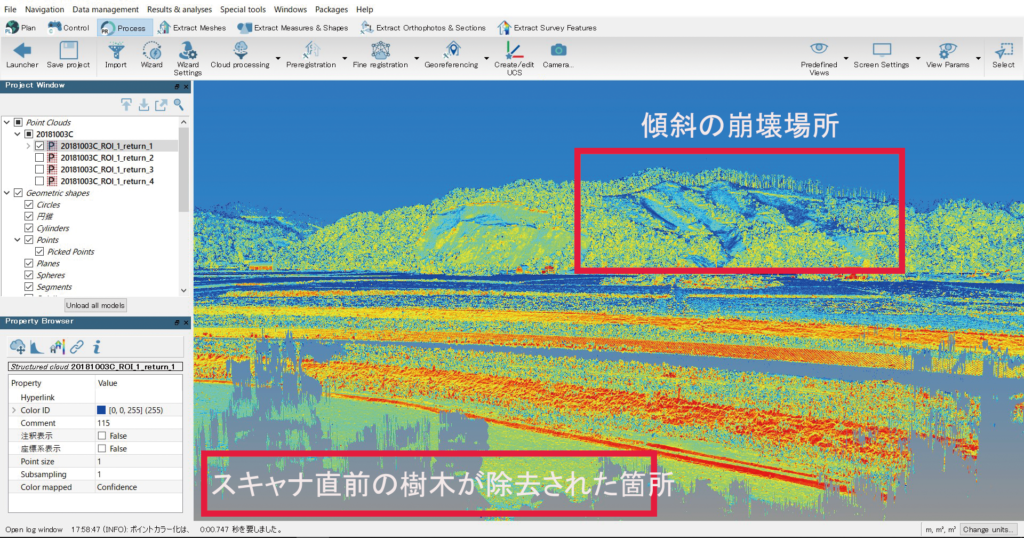Viewport: 1024px width, 538px height.
Task: Click the search icon in Project Window
Action: [x=178, y=104]
